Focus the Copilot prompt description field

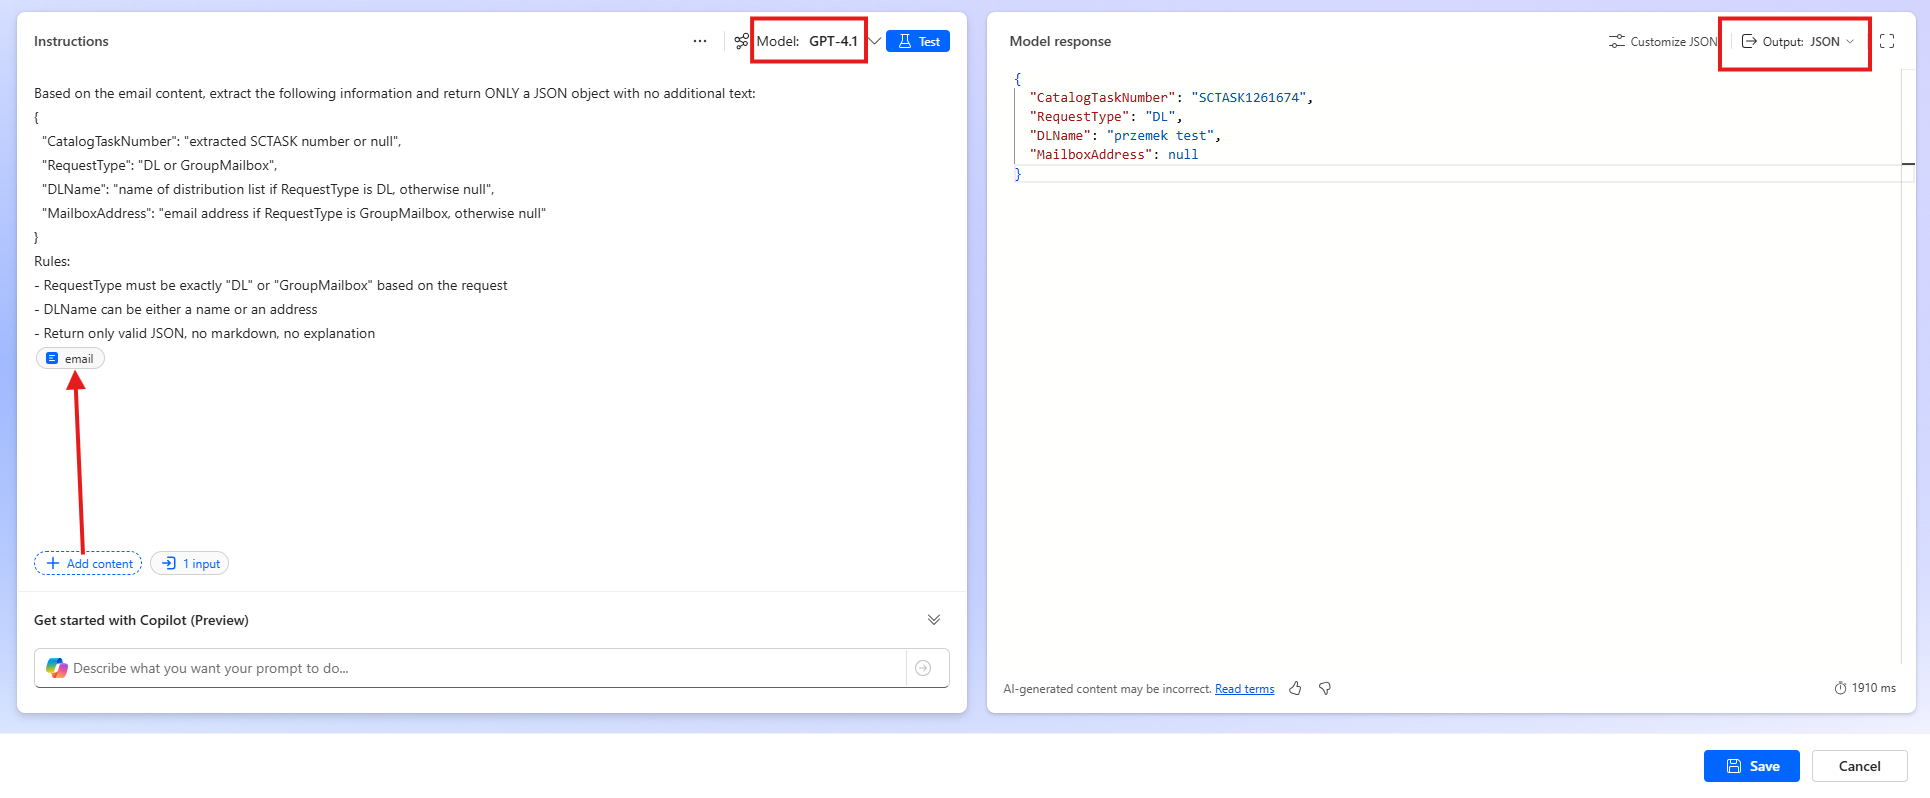point(480,668)
